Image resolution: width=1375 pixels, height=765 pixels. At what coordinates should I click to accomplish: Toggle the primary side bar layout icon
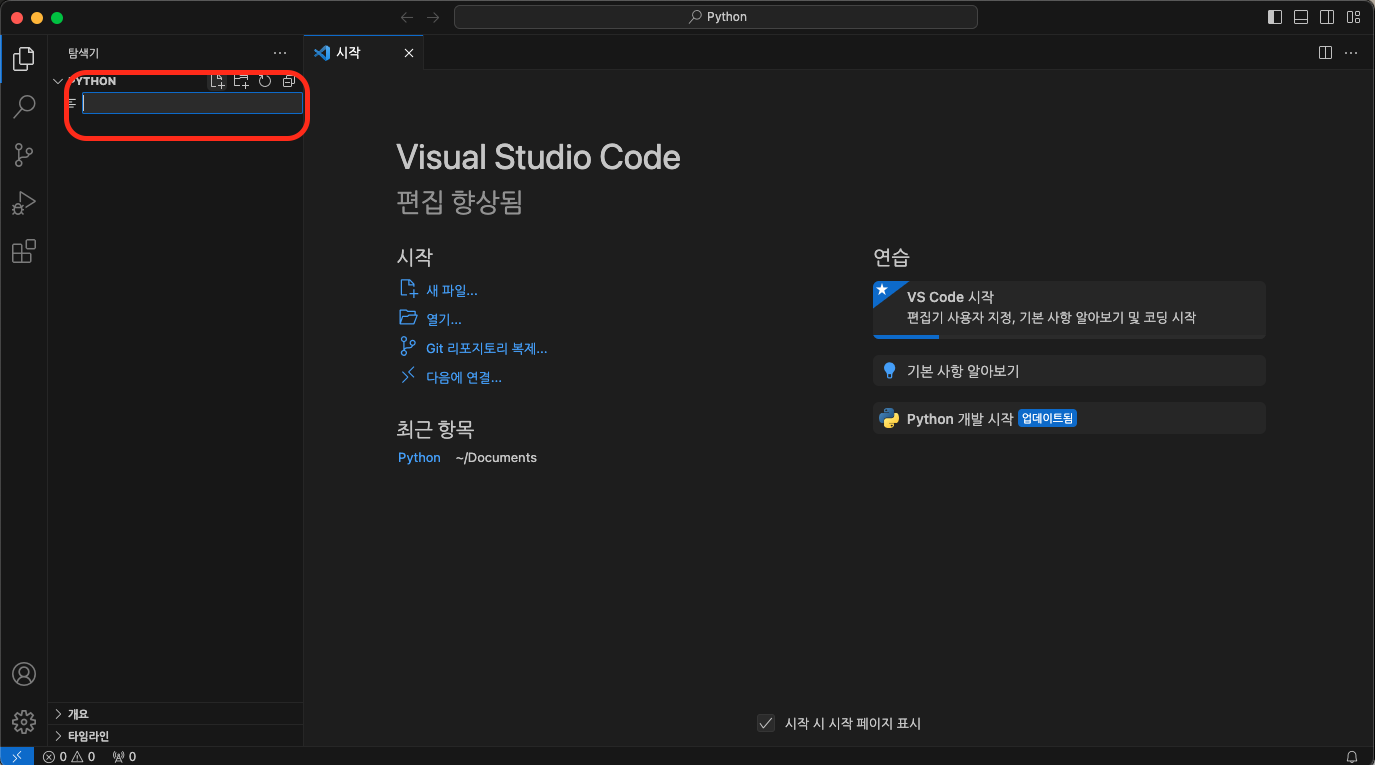pos(1275,17)
